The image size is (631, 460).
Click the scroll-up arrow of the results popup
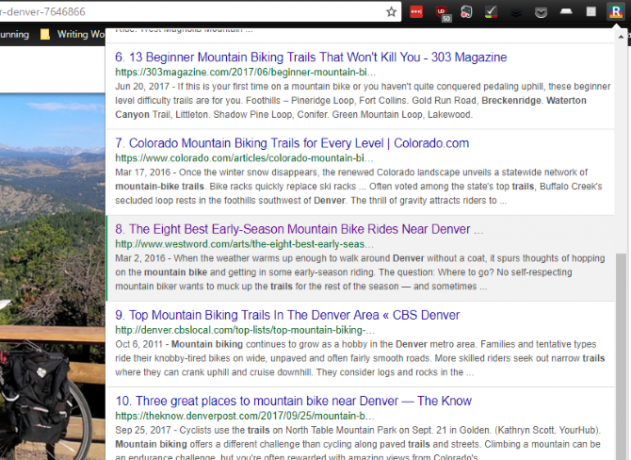pos(621,37)
